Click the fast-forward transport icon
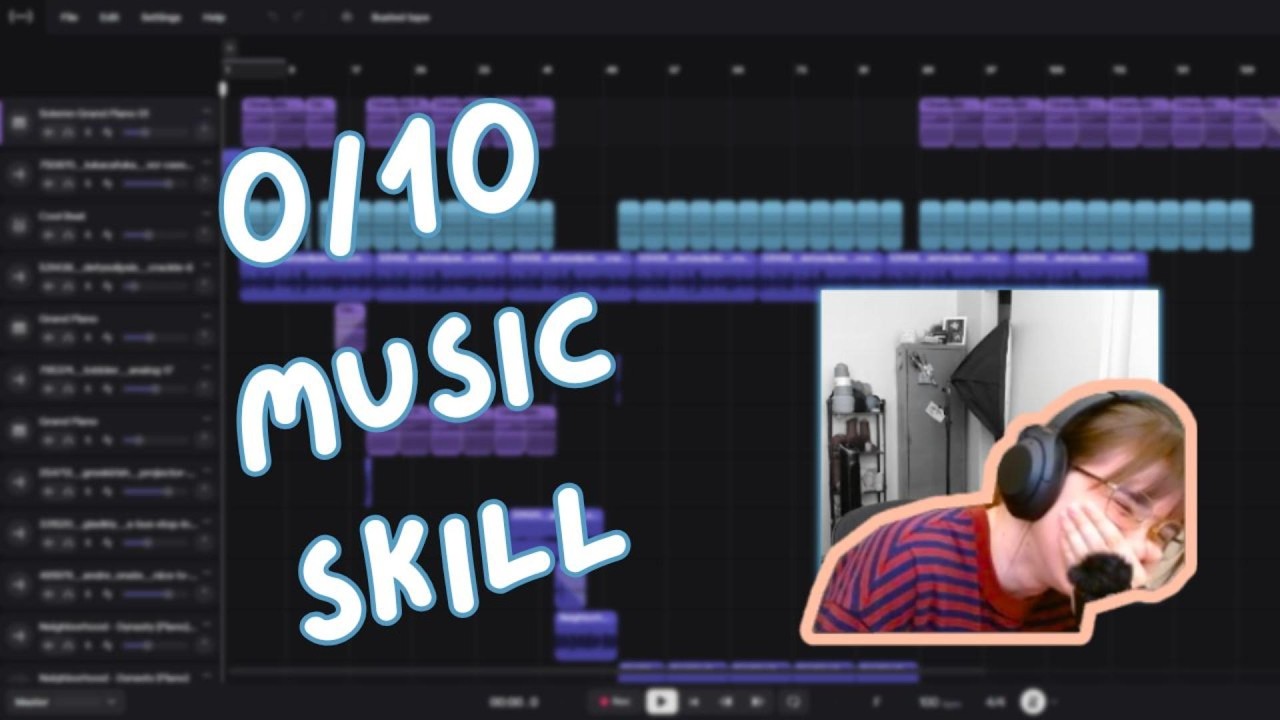 tap(757, 701)
